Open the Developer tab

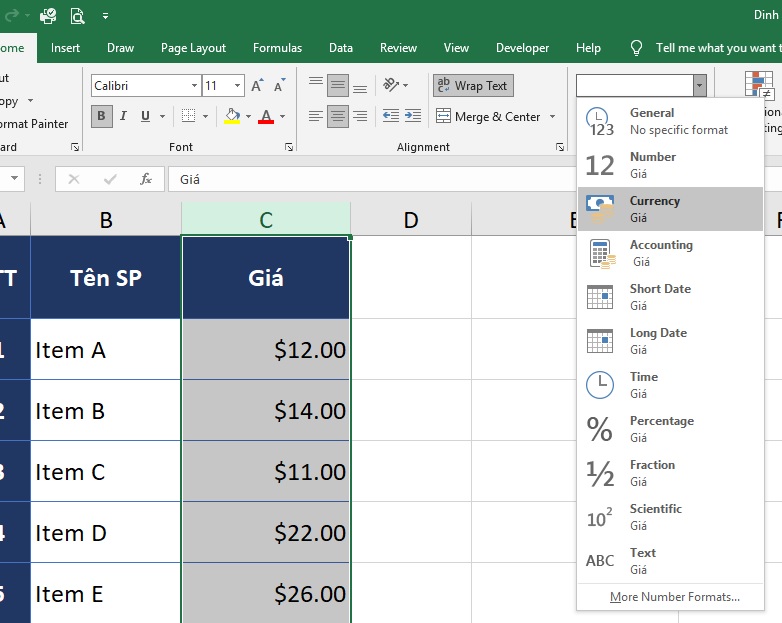[x=522, y=48]
